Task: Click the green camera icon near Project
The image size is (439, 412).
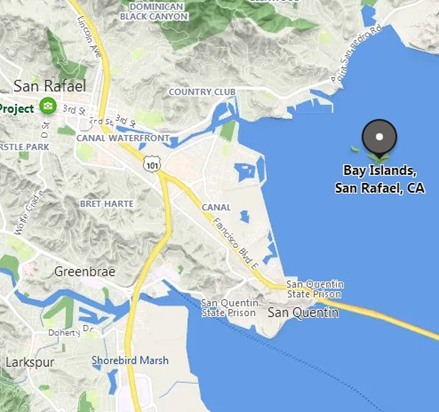Action: click(x=48, y=106)
